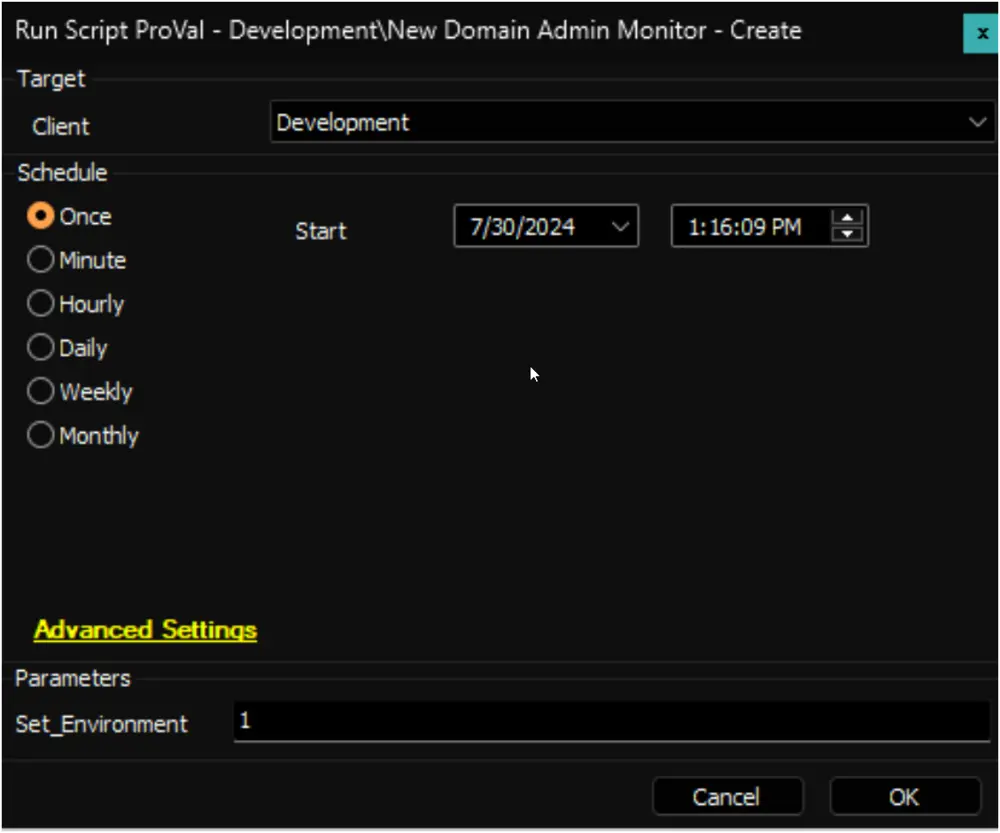Open the start date picker 7/30/2024
Image resolution: width=1000 pixels, height=833 pixels.
[x=546, y=226]
